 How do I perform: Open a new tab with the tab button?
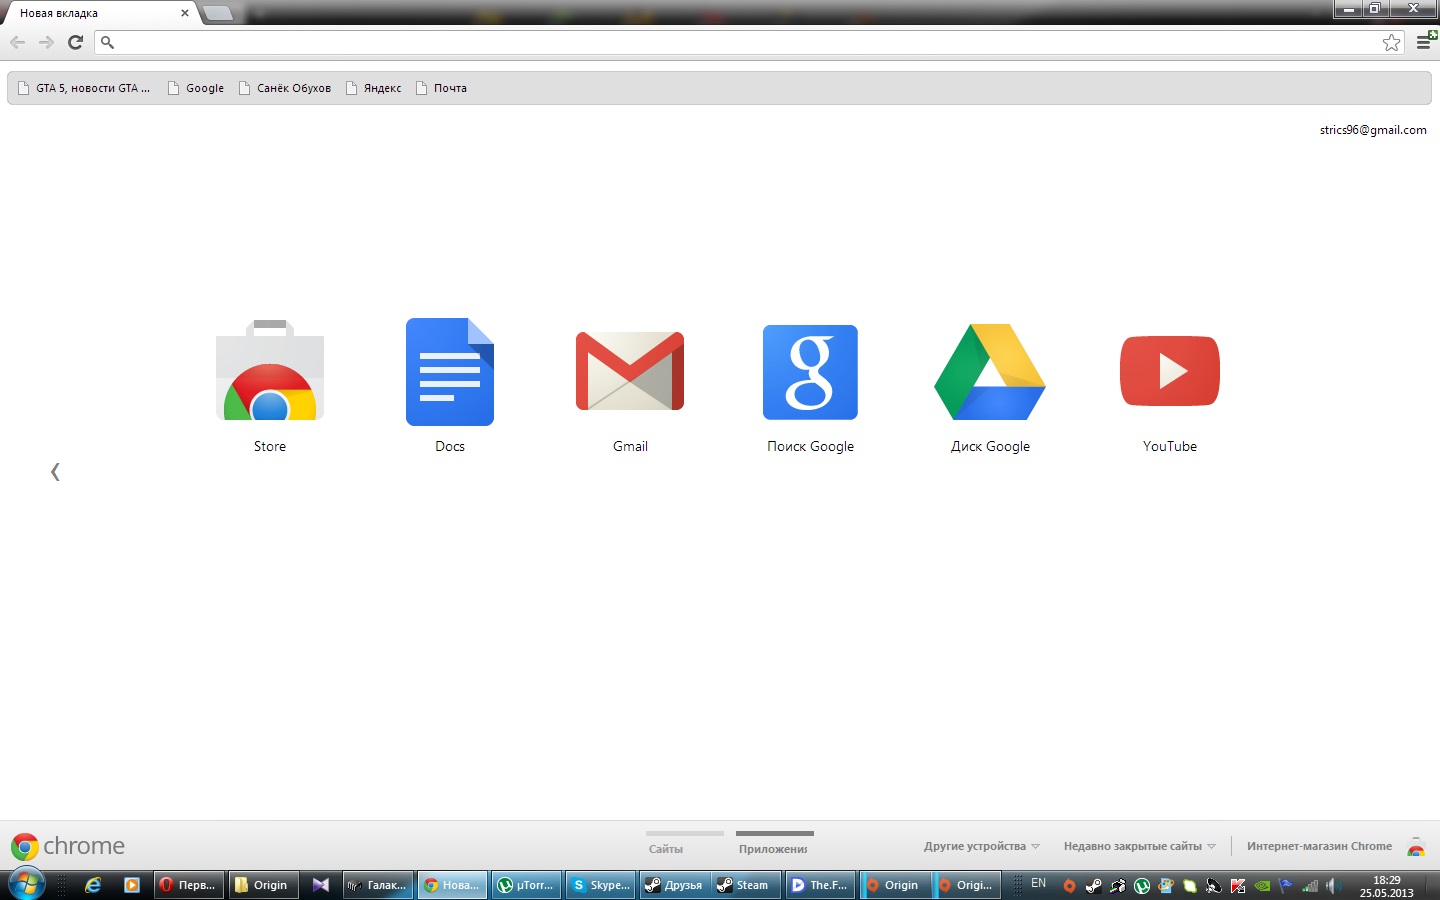tap(218, 13)
